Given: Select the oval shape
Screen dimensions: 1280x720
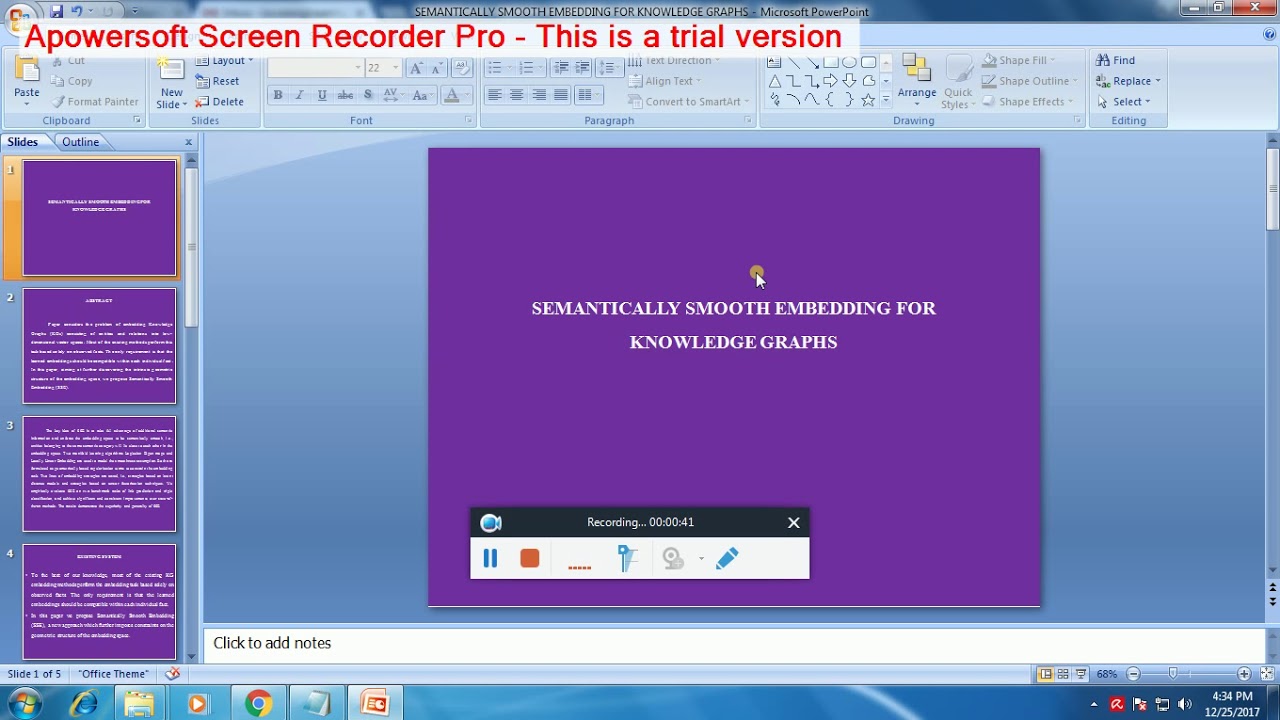Looking at the screenshot, I should (x=849, y=62).
